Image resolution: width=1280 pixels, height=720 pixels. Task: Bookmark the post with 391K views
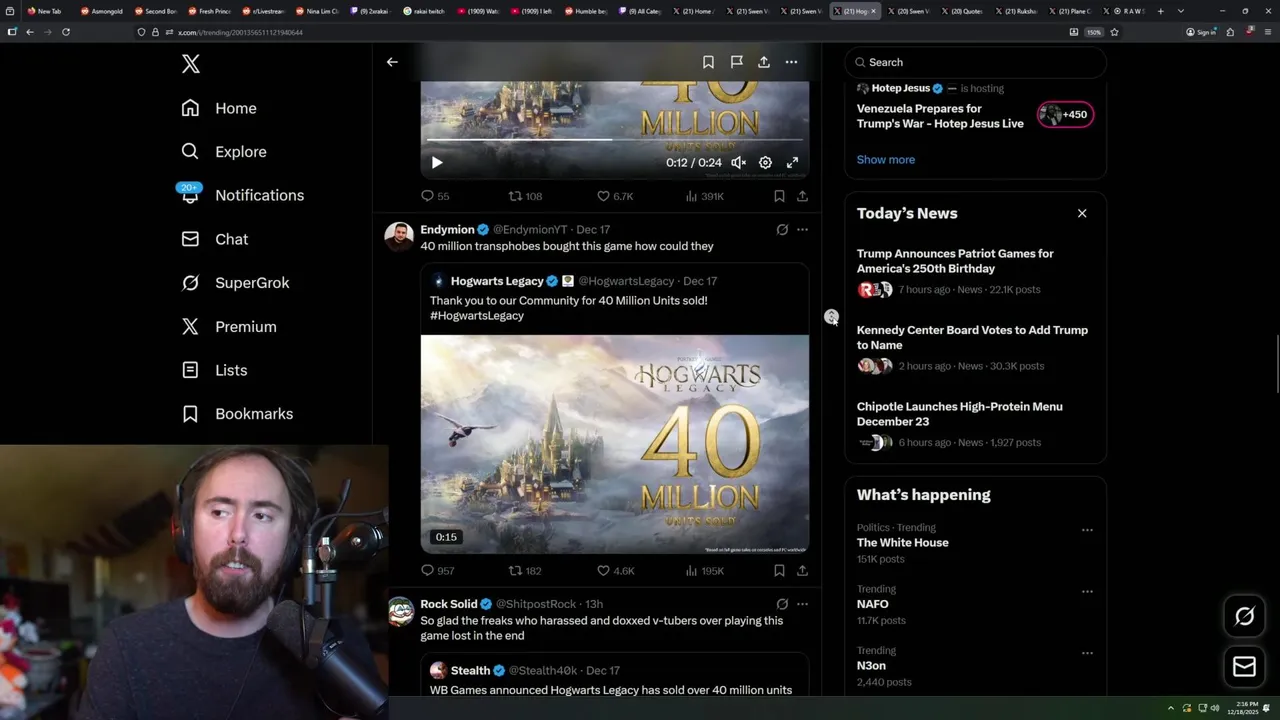coord(779,196)
